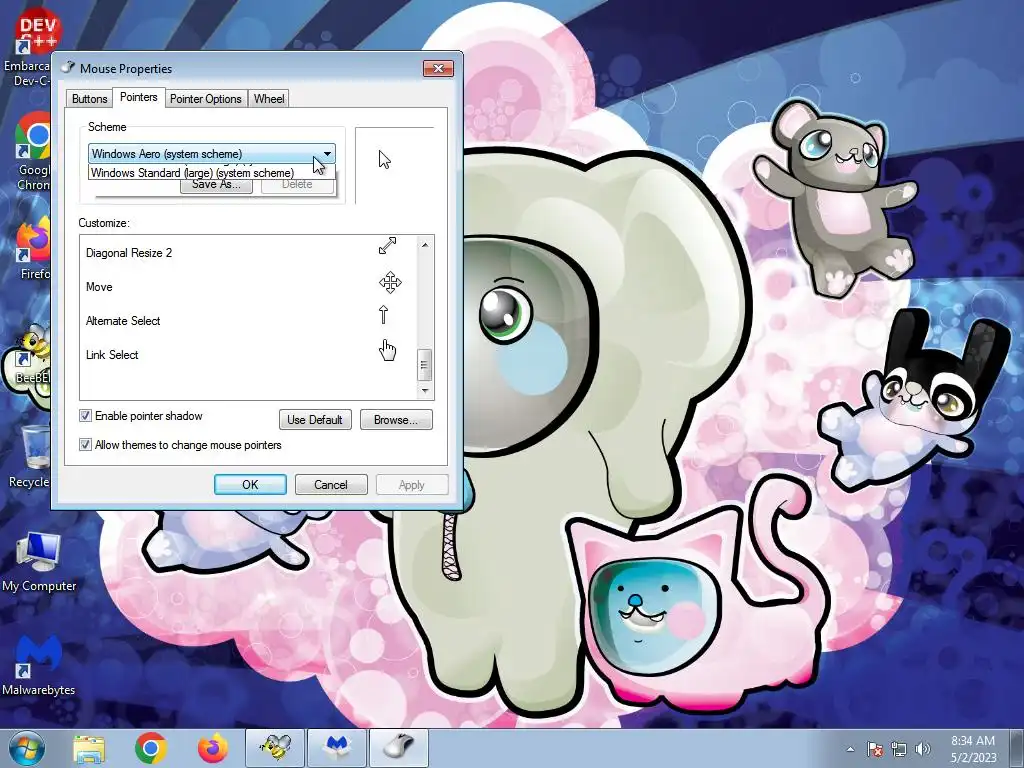Launch Firefox from the taskbar
Viewport: 1024px width, 768px height.
pyautogui.click(x=213, y=748)
